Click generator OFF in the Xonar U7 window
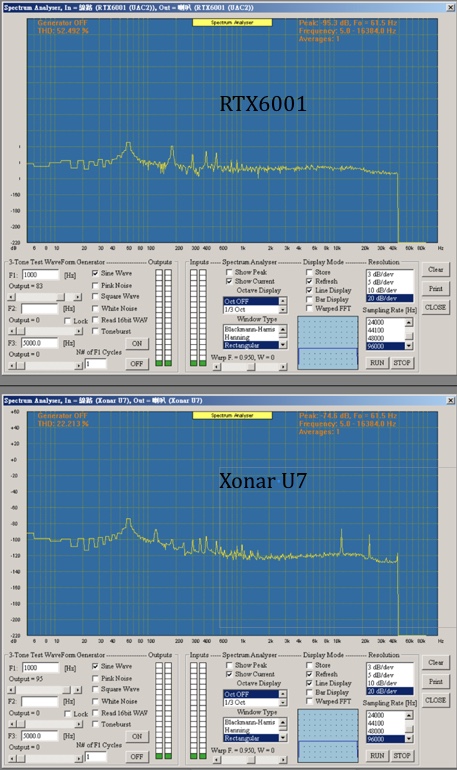 [x=137, y=756]
